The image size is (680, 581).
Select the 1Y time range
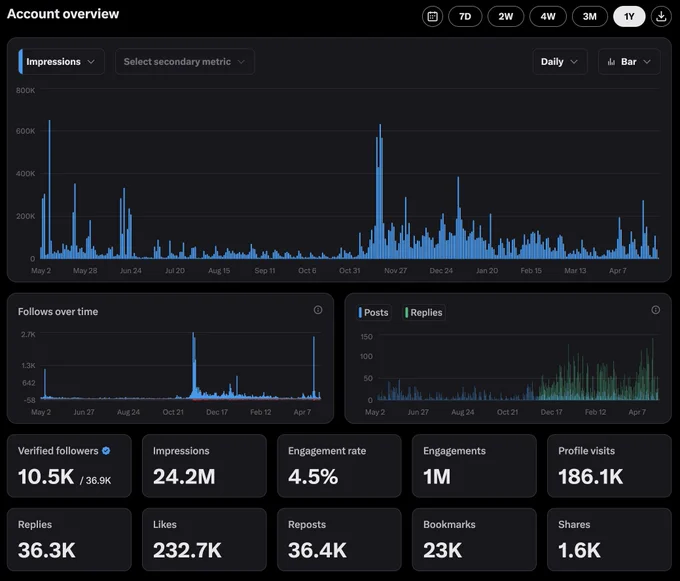[x=629, y=16]
